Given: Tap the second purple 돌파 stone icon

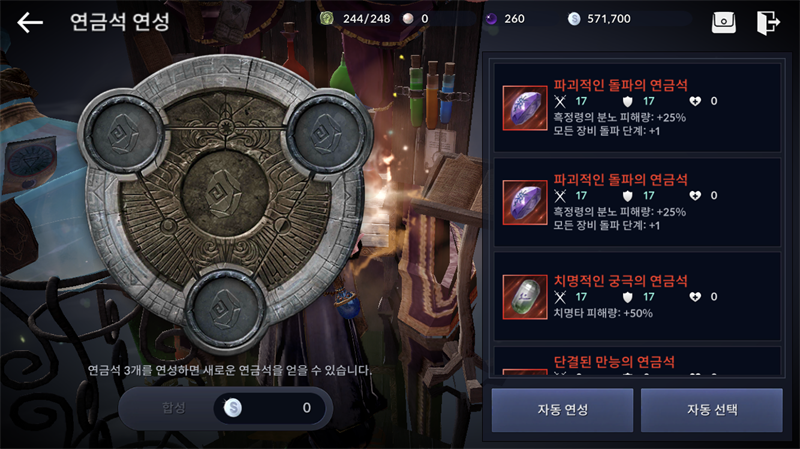Looking at the screenshot, I should pyautogui.click(x=524, y=203).
